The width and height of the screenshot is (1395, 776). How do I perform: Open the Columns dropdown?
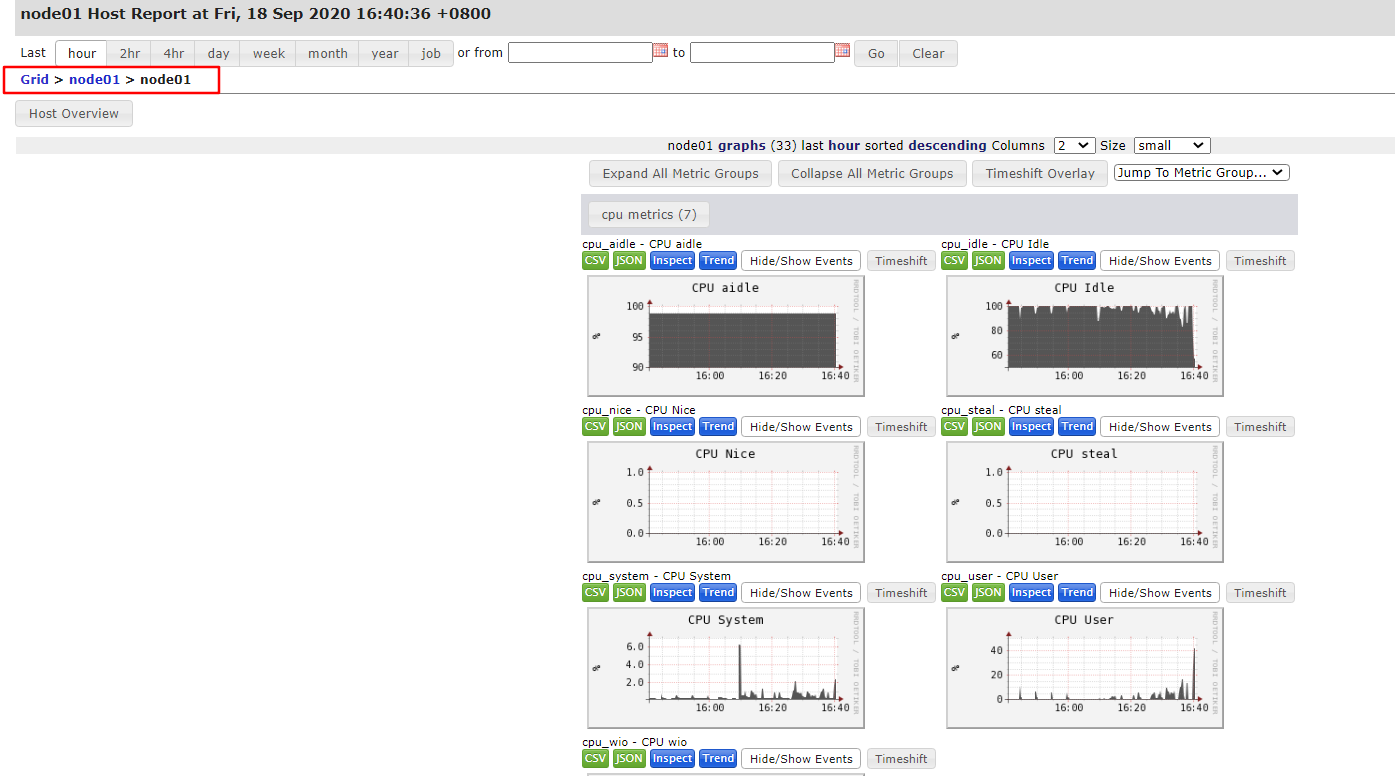coord(1075,146)
